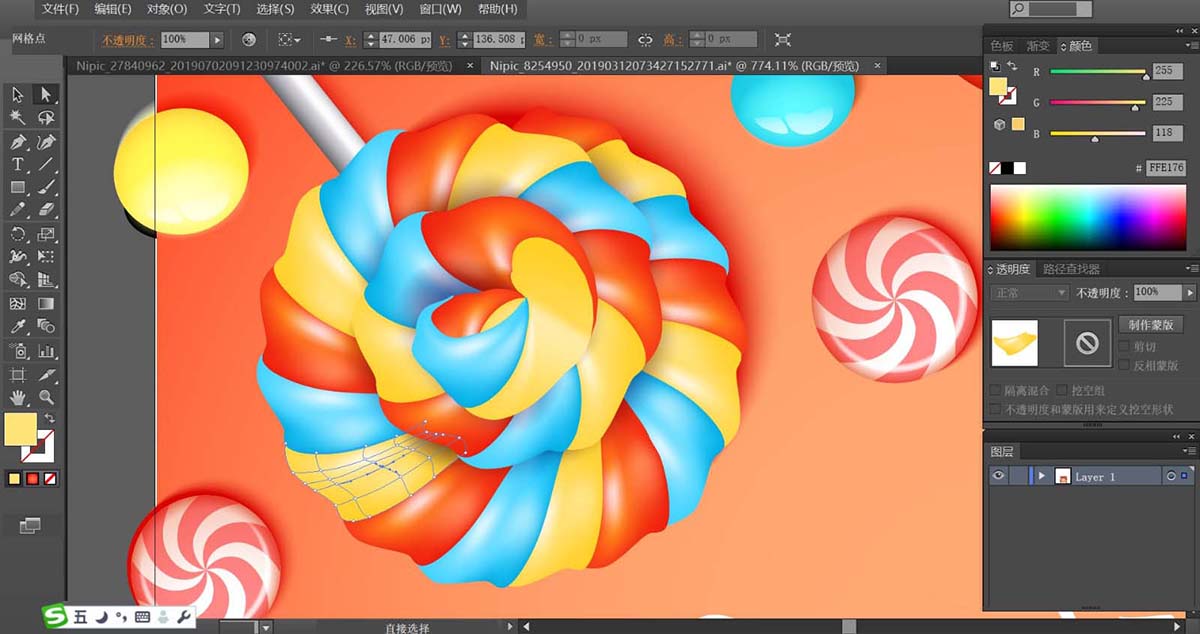Screen dimensions: 1200x634
Task: Expand Layer 1 disclosure triangle
Action: coord(1041,477)
